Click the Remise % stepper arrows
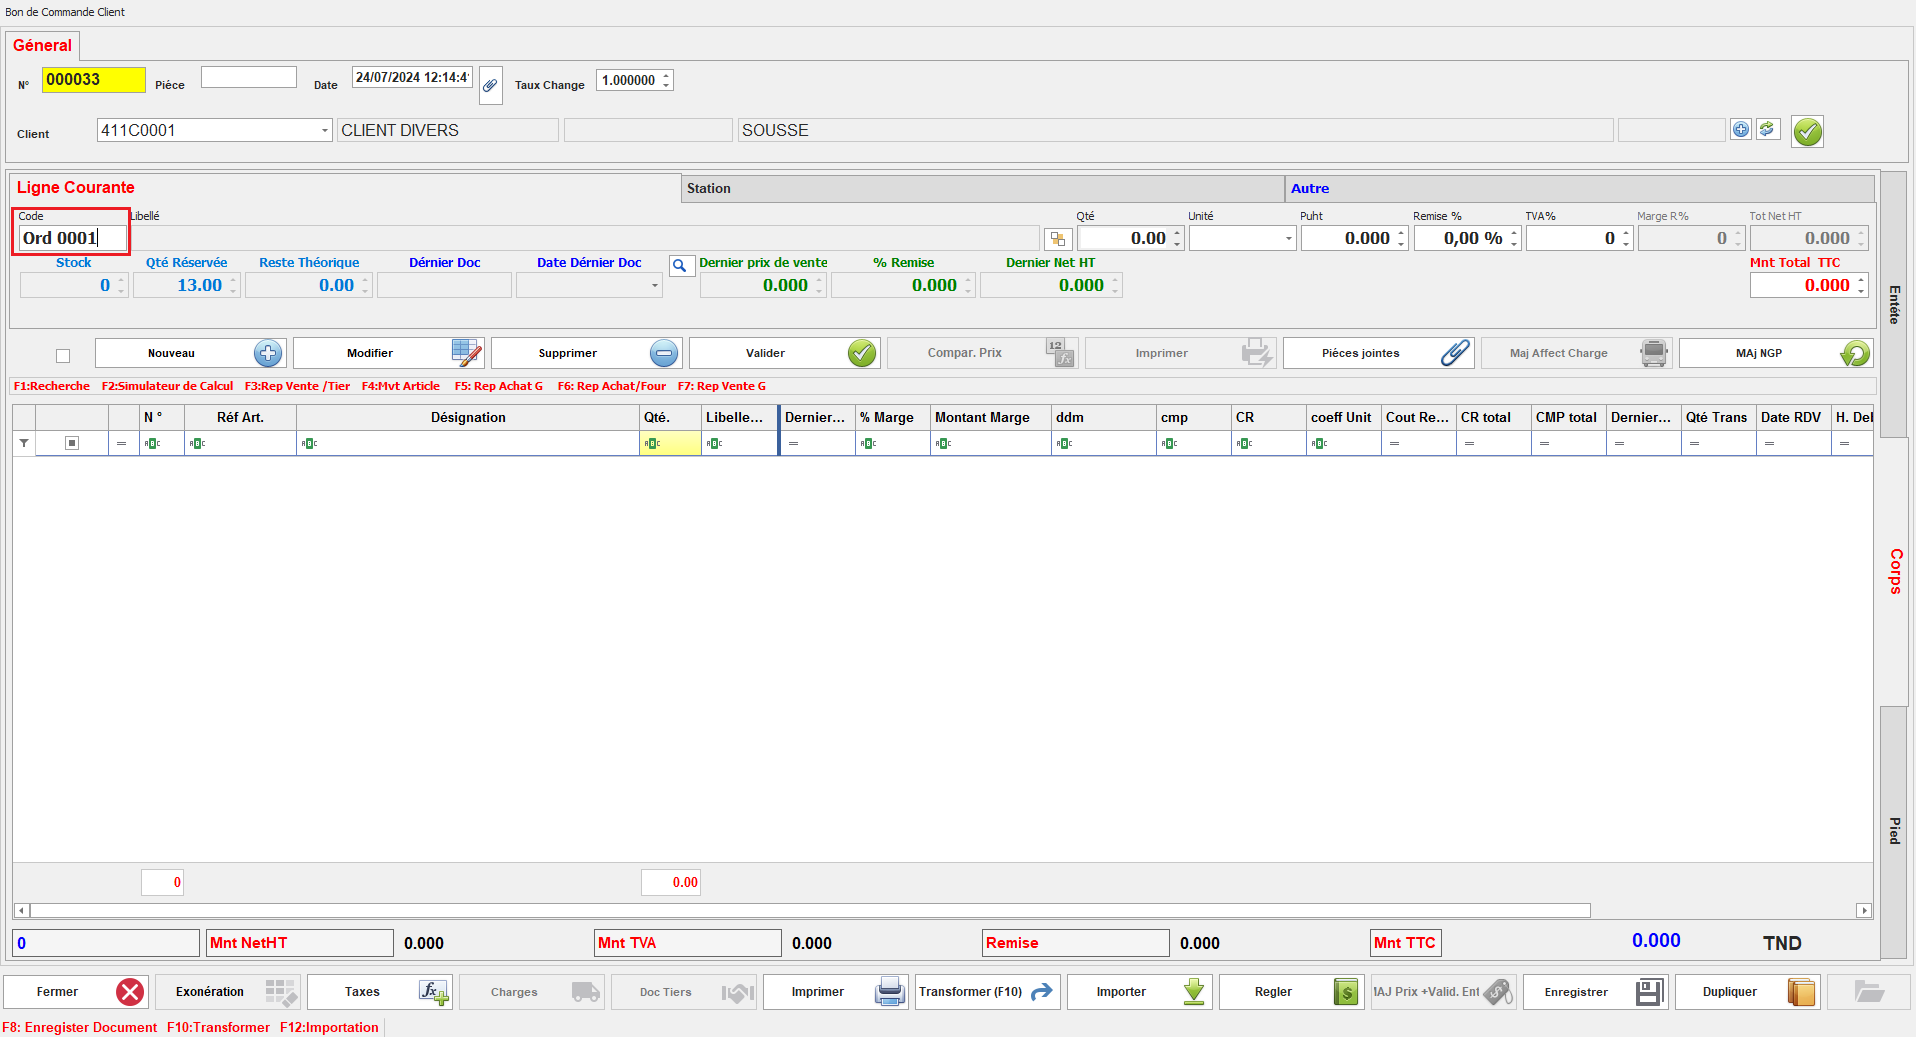The height and width of the screenshot is (1039, 1916). point(1514,239)
